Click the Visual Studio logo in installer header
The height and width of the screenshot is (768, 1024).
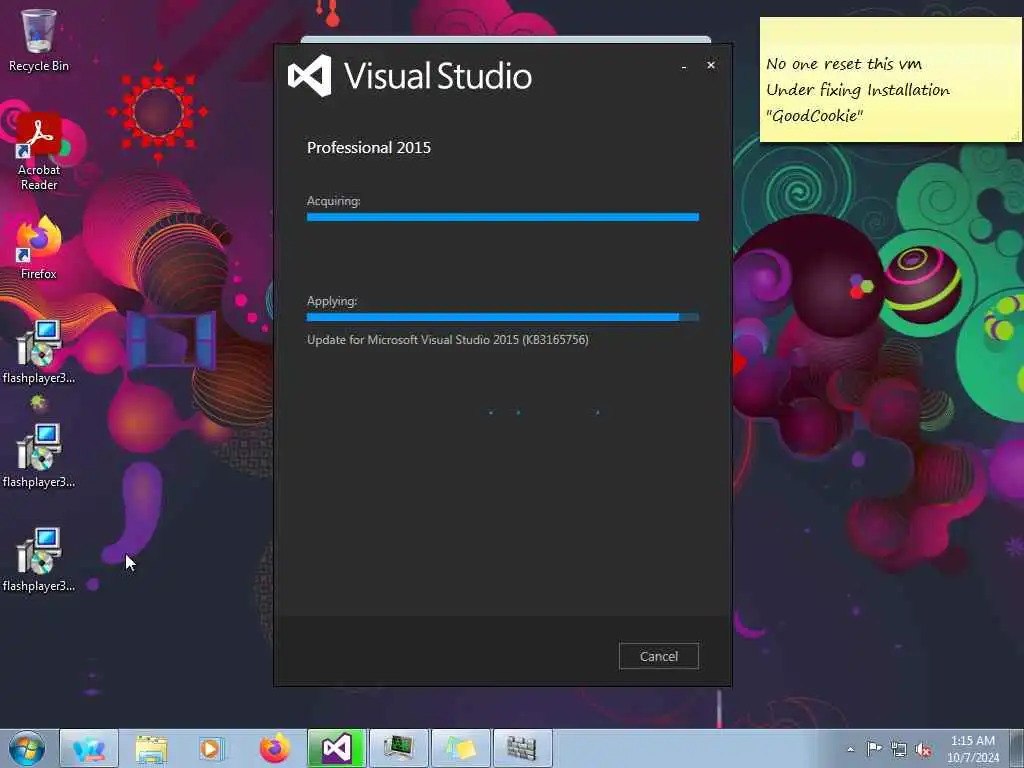pyautogui.click(x=310, y=76)
